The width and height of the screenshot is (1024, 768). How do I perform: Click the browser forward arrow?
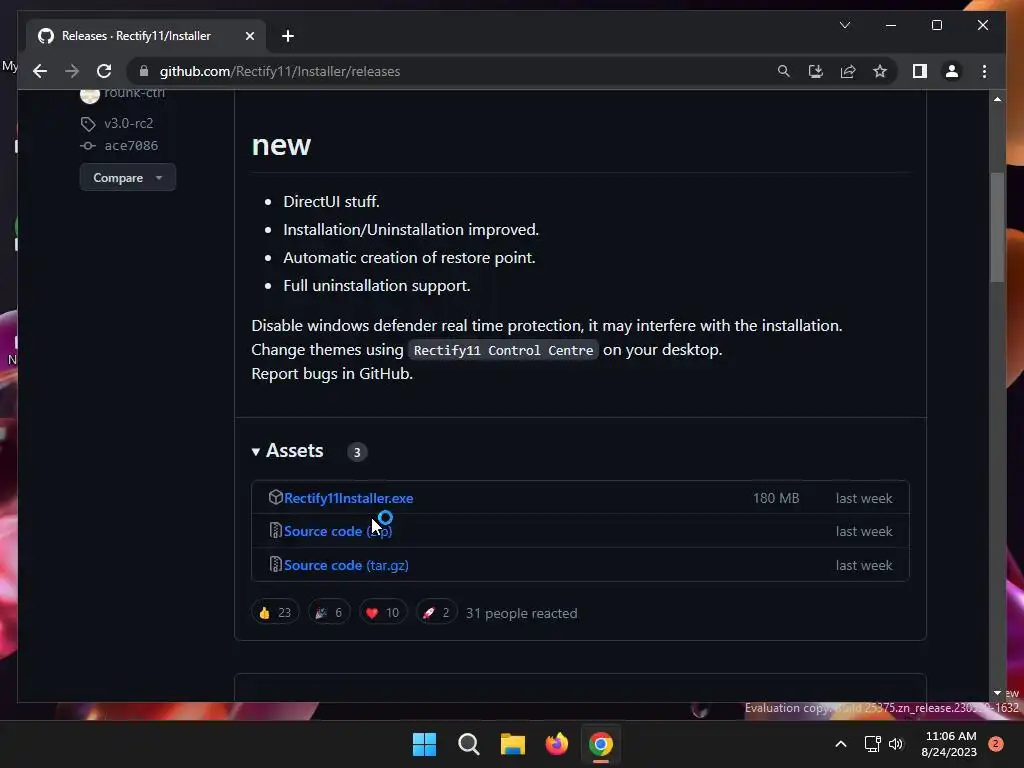point(72,71)
